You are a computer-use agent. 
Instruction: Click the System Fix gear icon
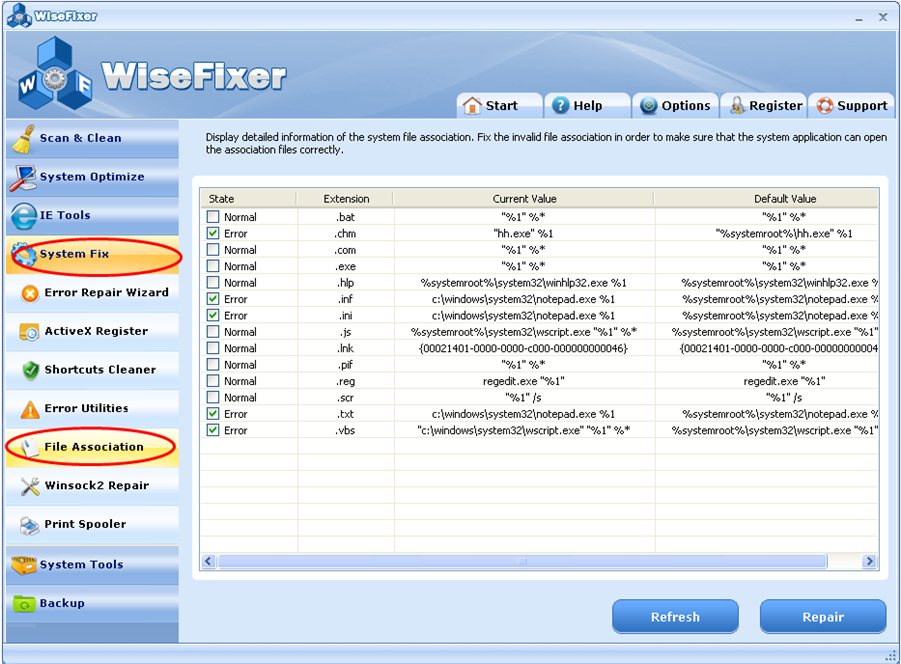(x=25, y=254)
